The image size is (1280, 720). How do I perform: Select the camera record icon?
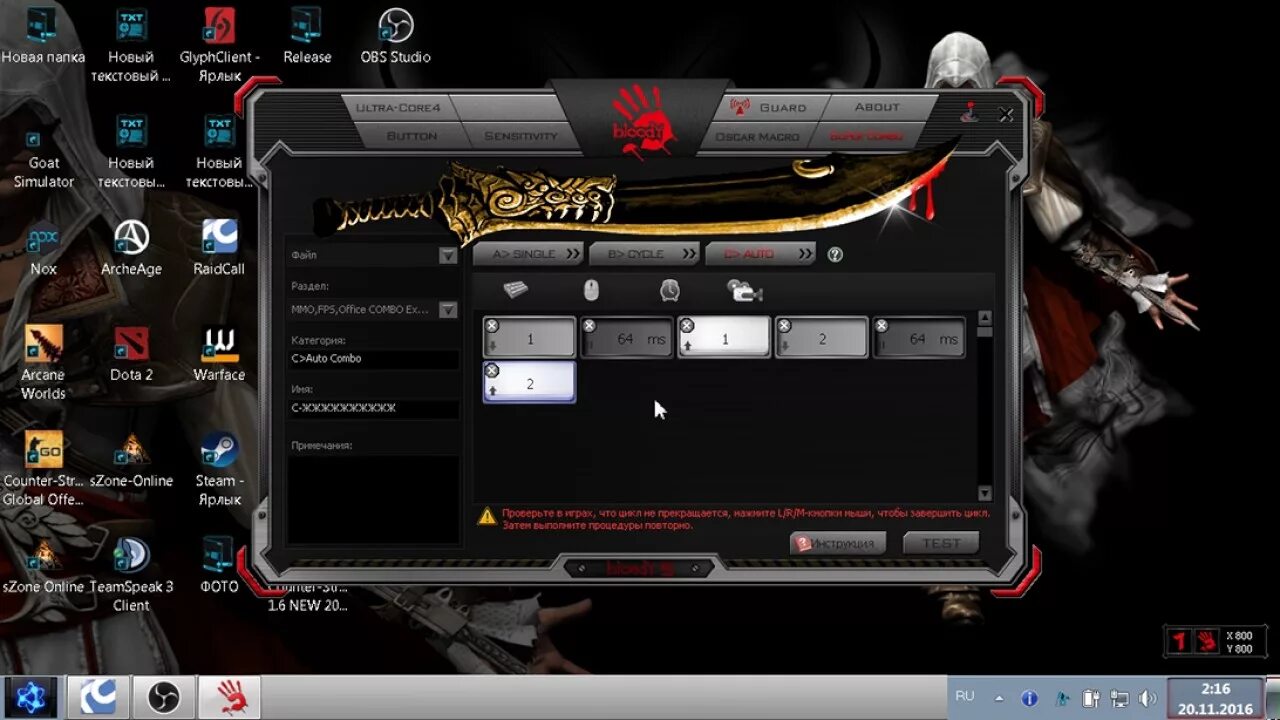(x=745, y=291)
